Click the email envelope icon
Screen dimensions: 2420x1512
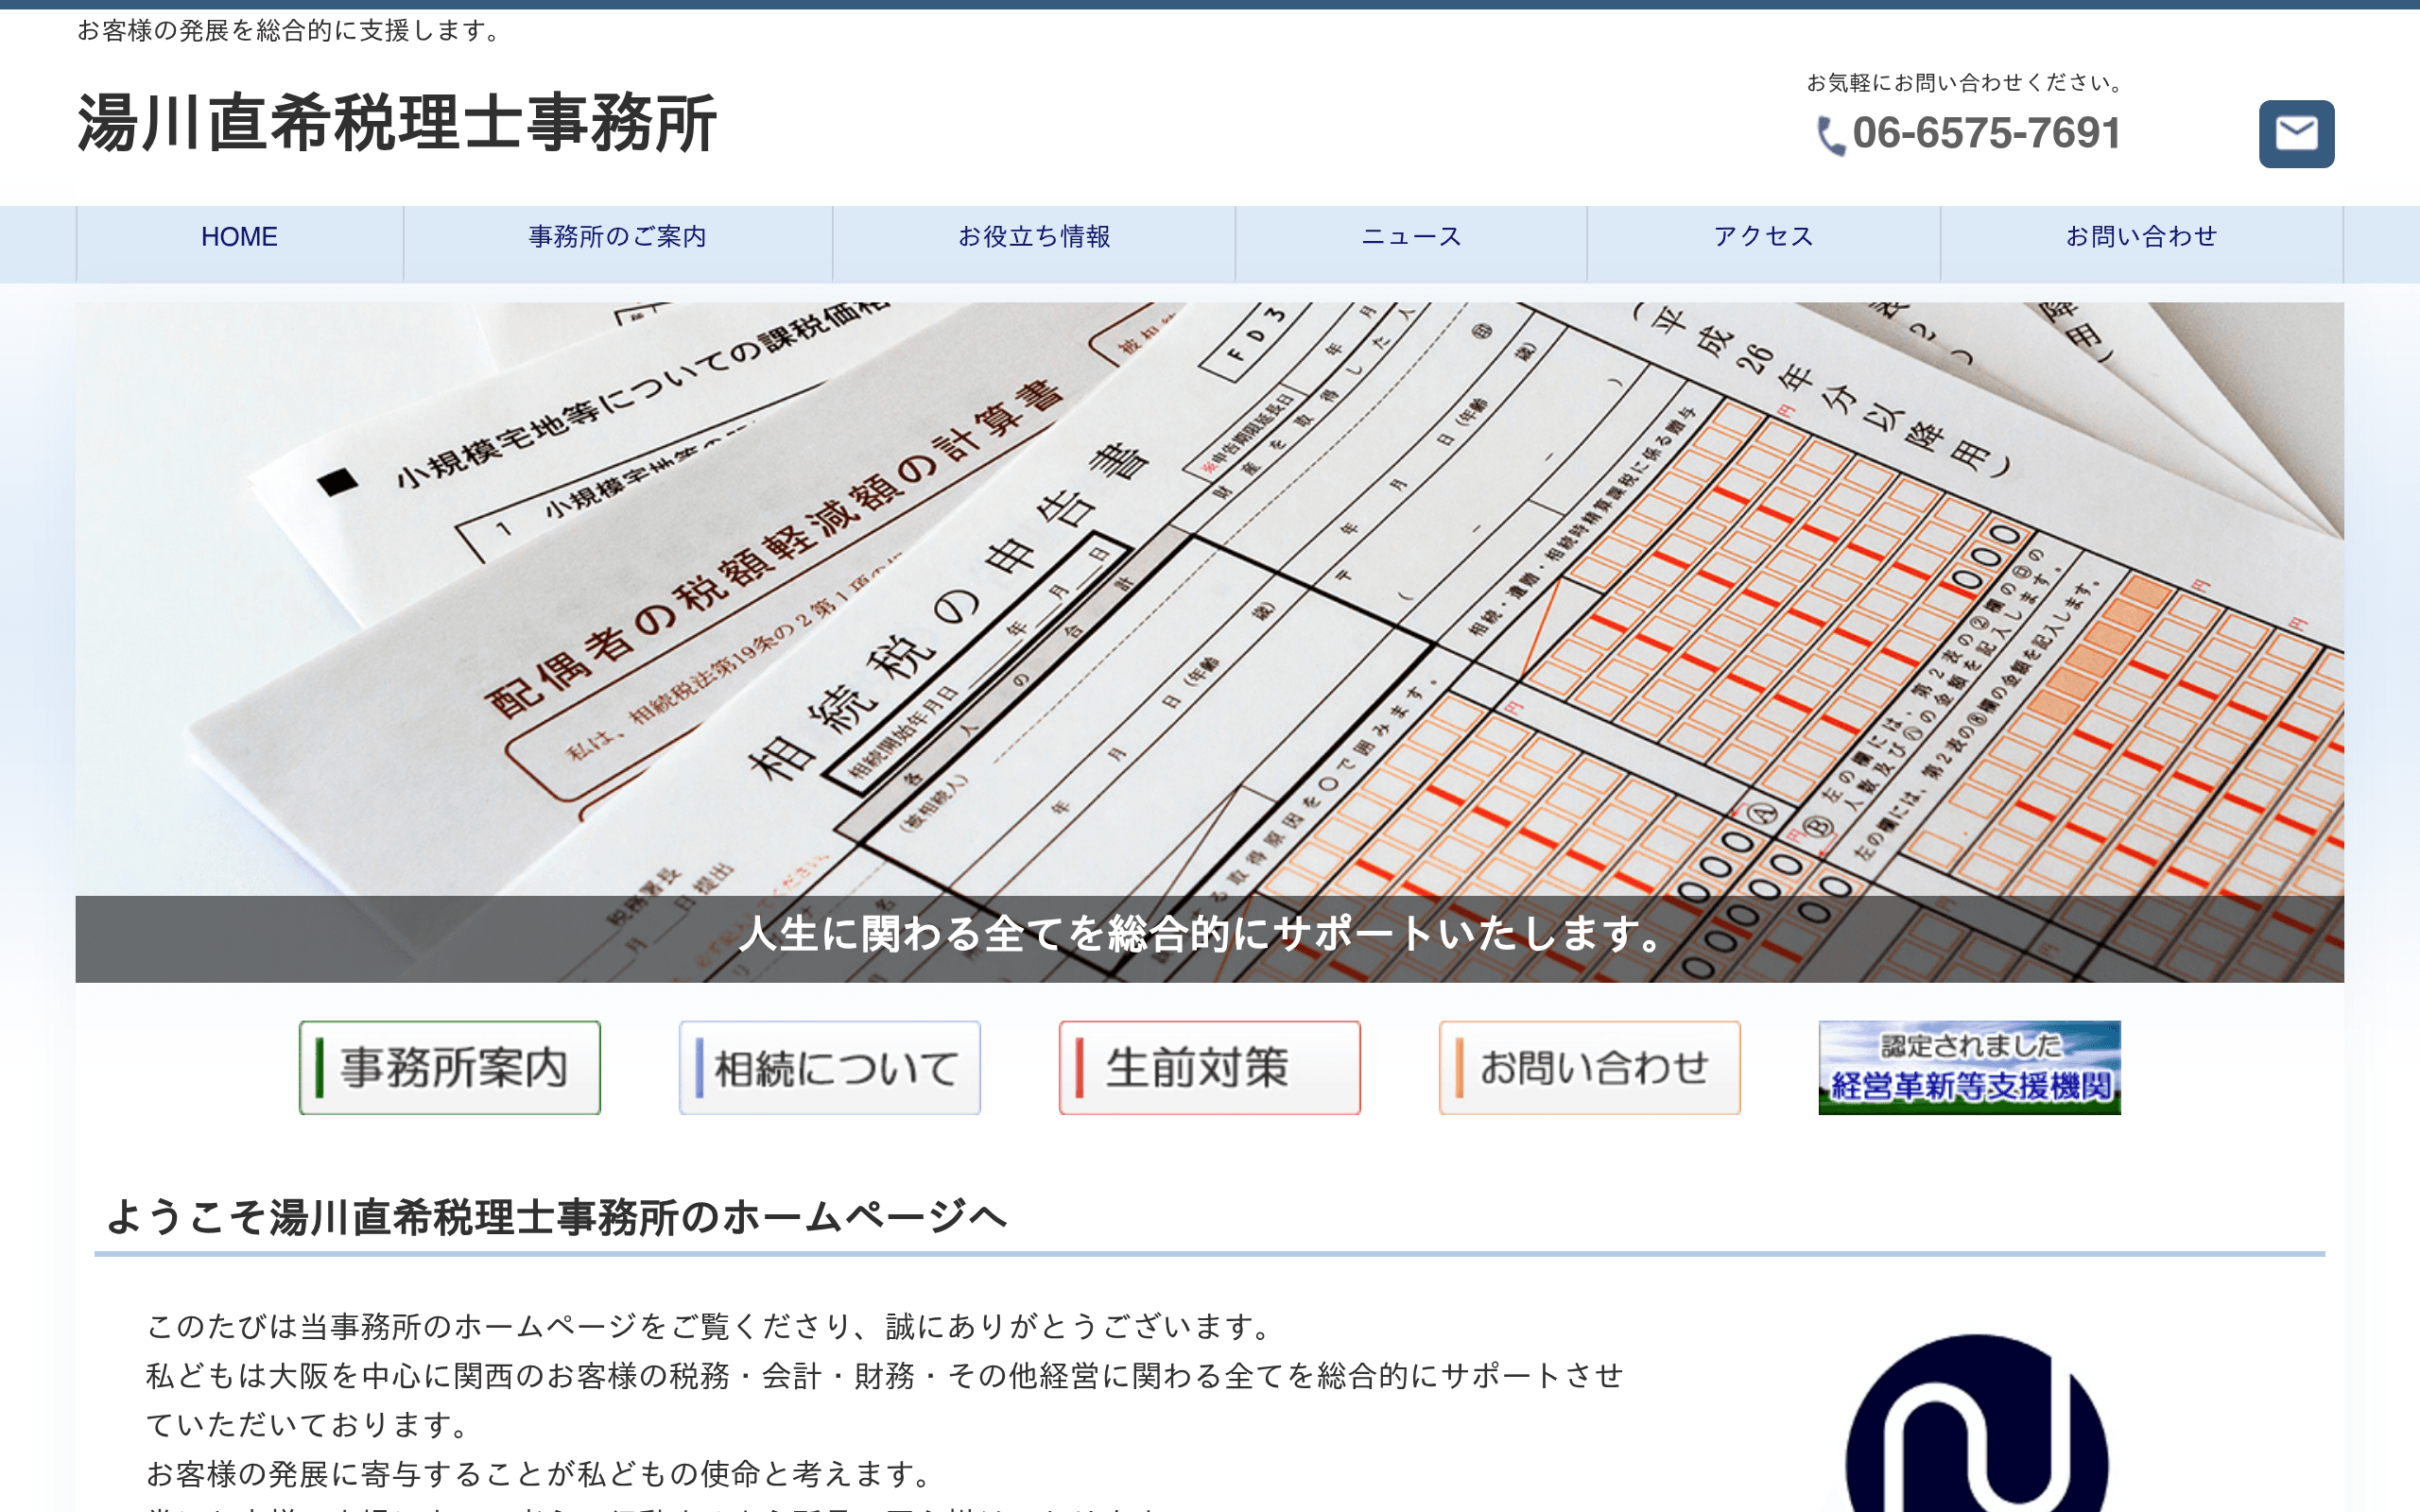[x=2296, y=133]
